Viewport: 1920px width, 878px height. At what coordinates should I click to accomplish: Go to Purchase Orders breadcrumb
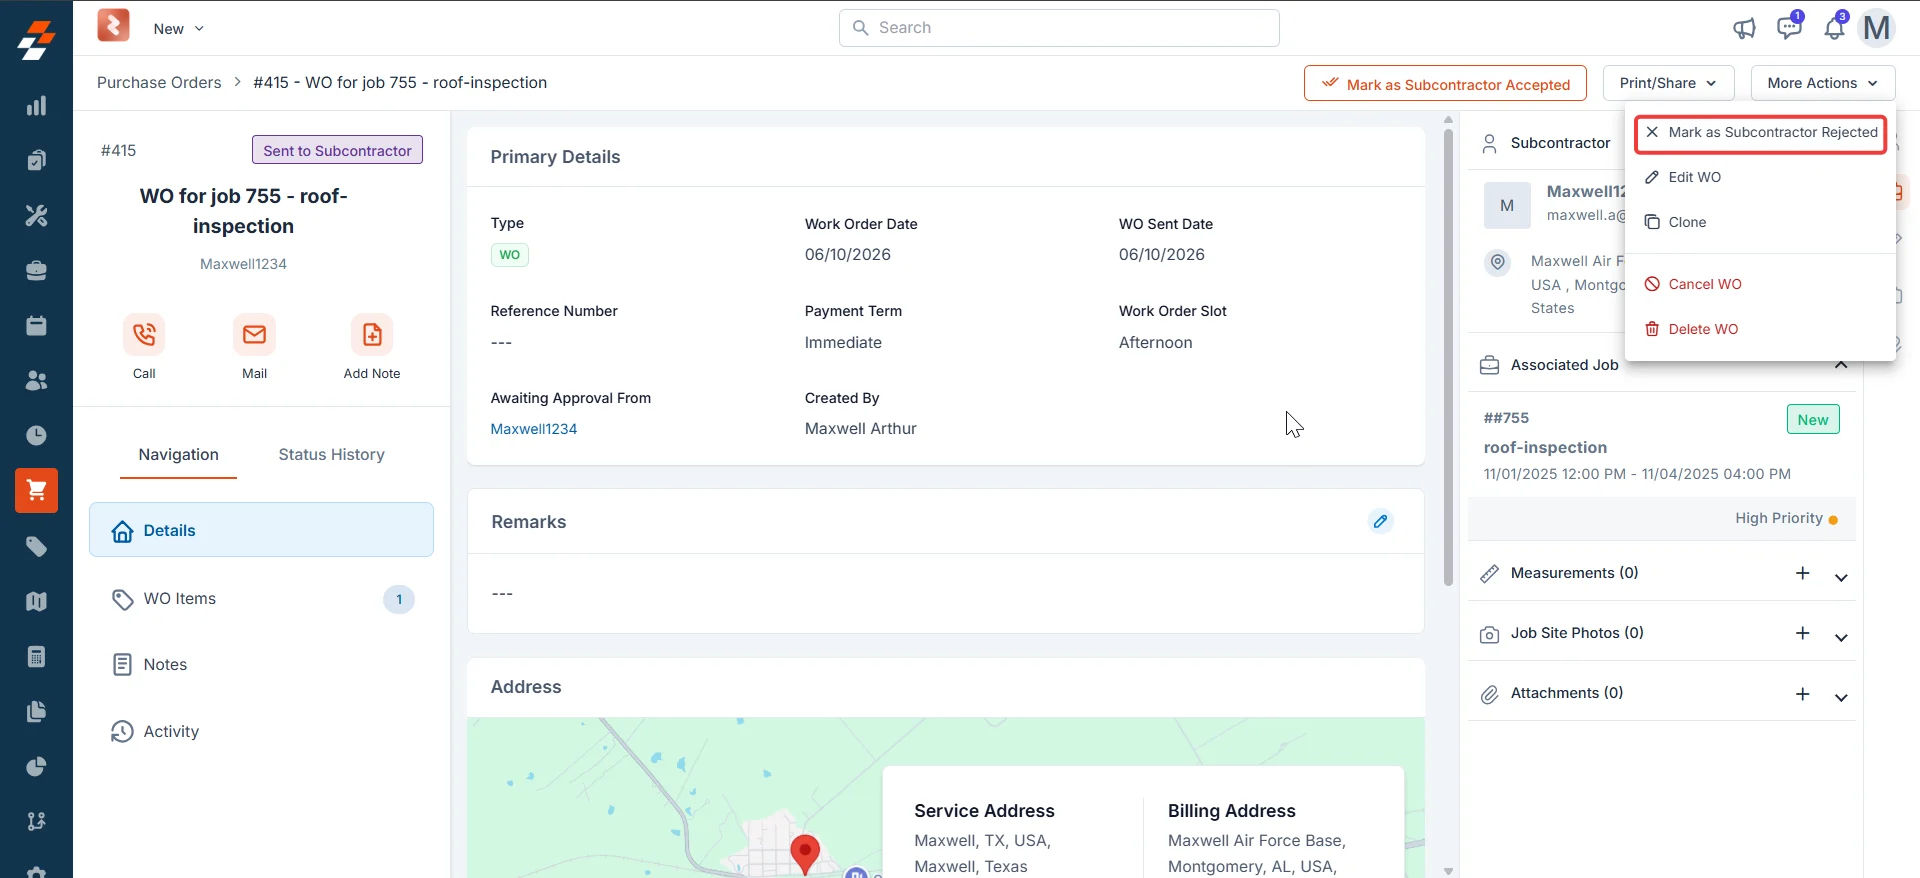coord(159,83)
